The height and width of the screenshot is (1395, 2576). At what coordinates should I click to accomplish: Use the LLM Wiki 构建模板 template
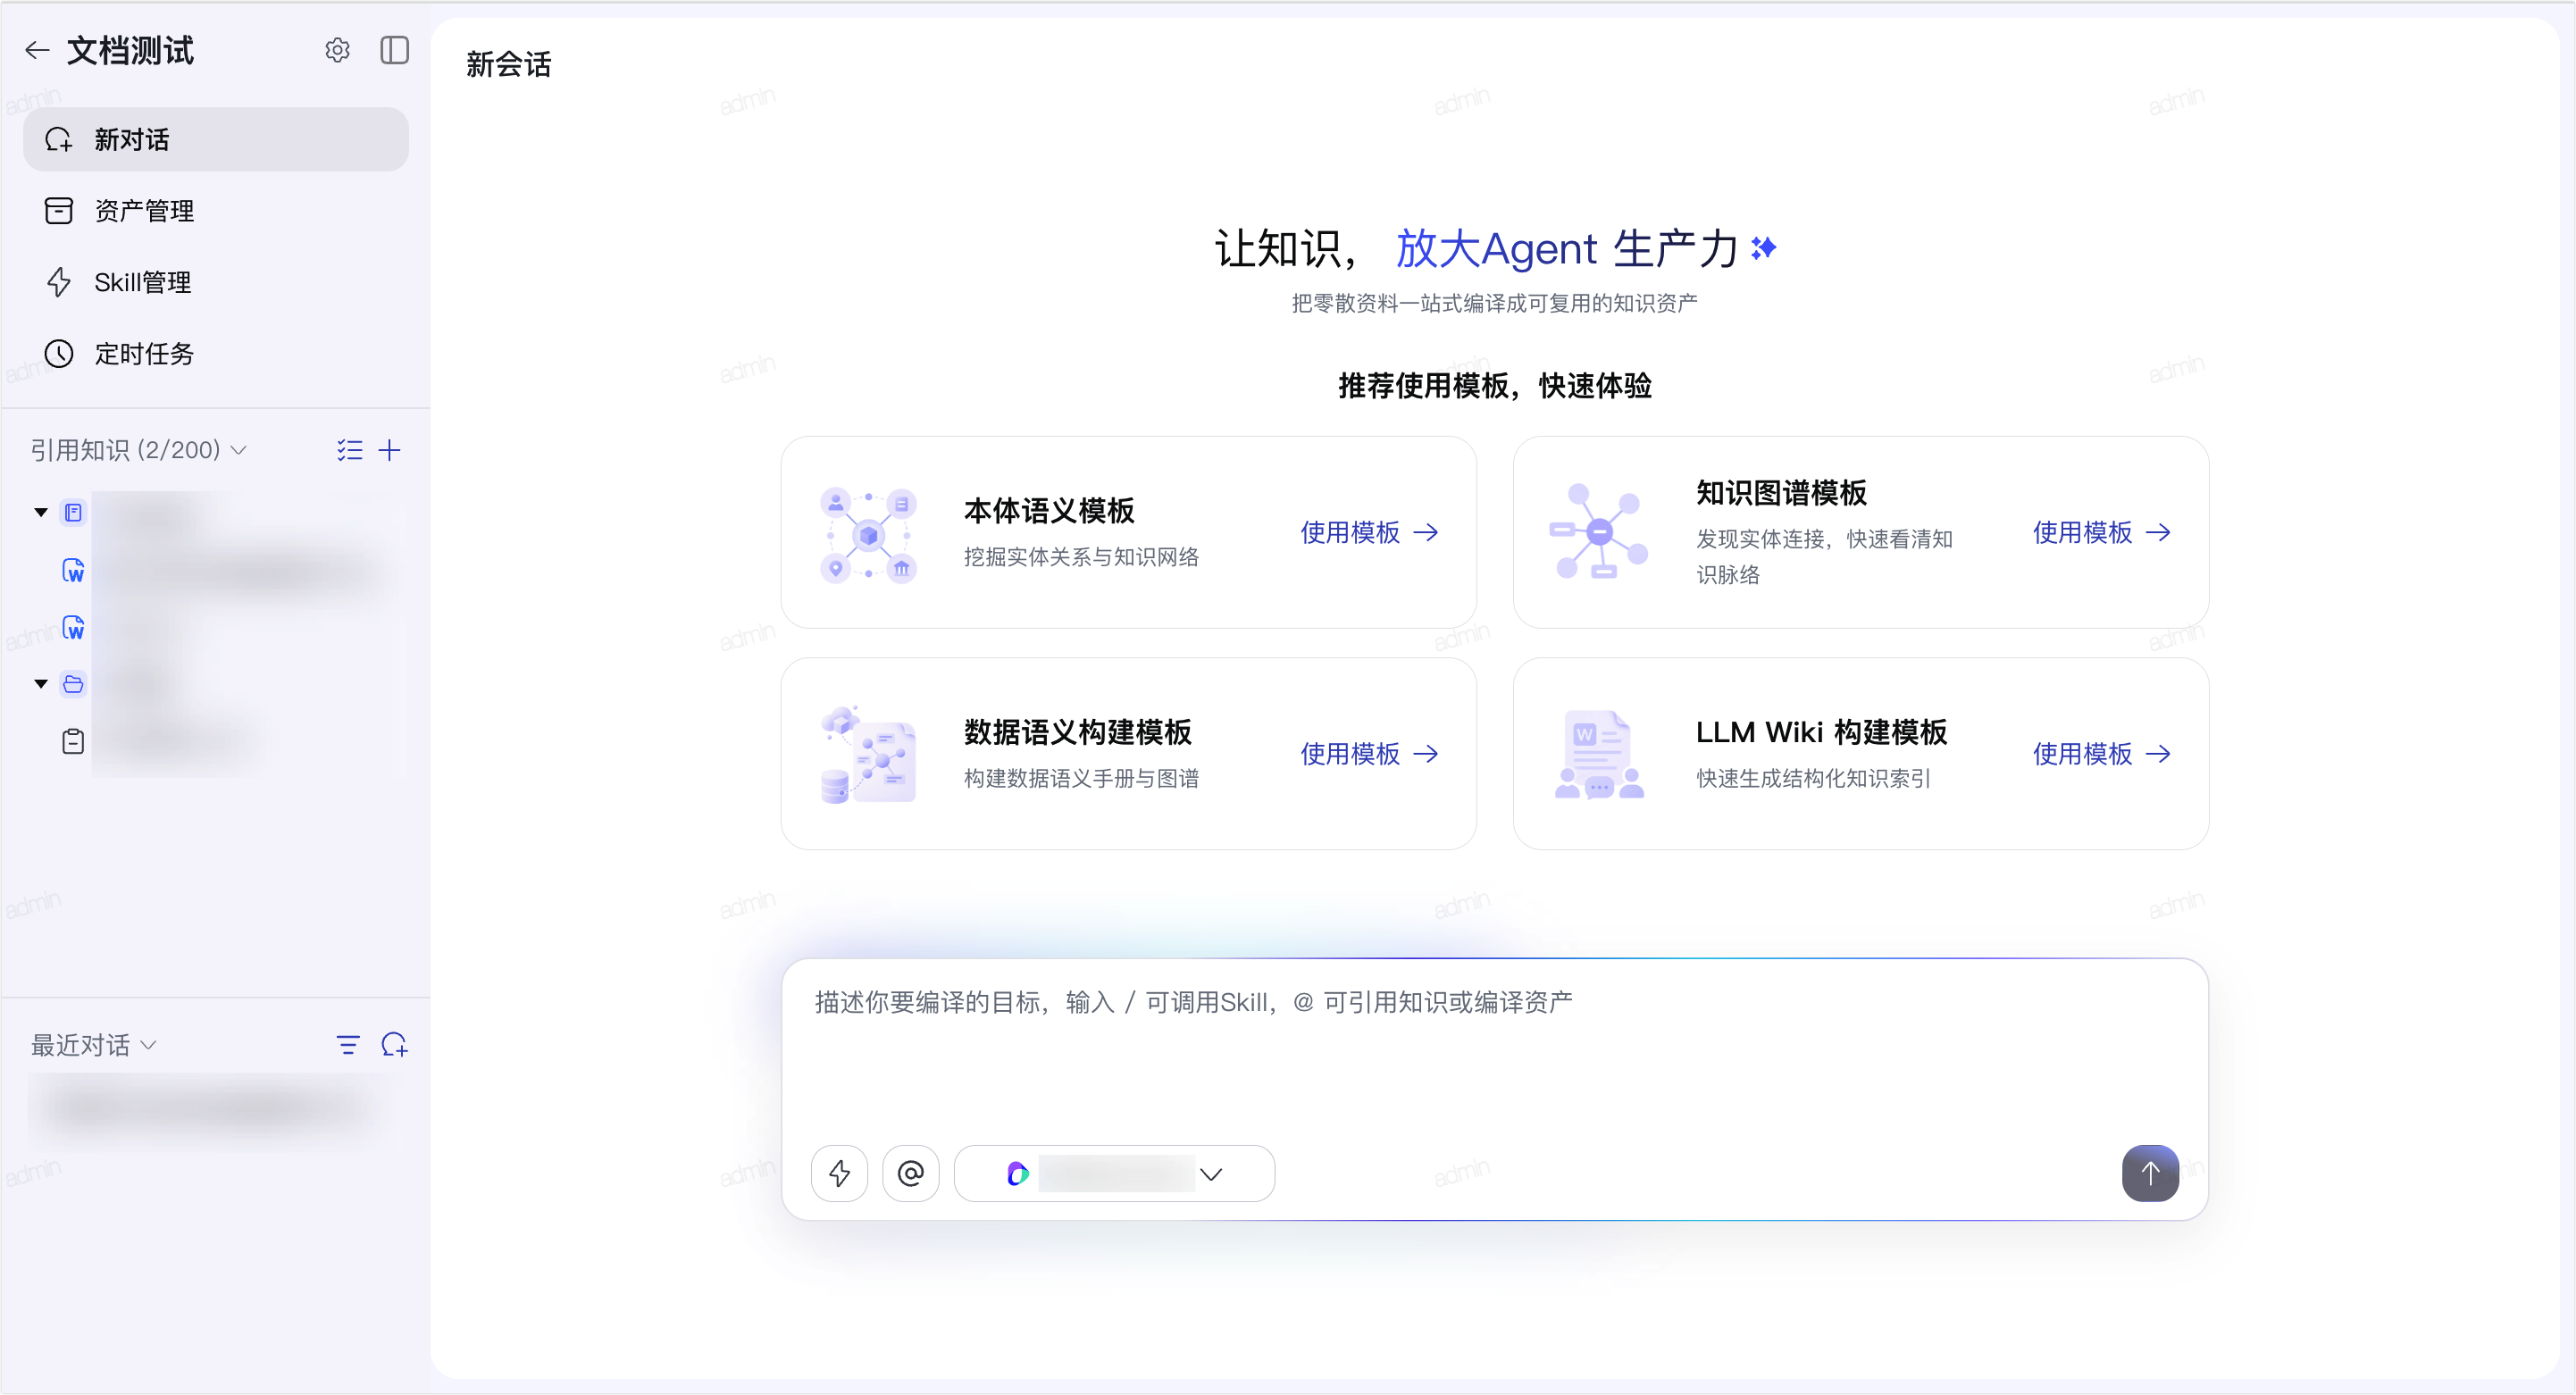[2101, 753]
